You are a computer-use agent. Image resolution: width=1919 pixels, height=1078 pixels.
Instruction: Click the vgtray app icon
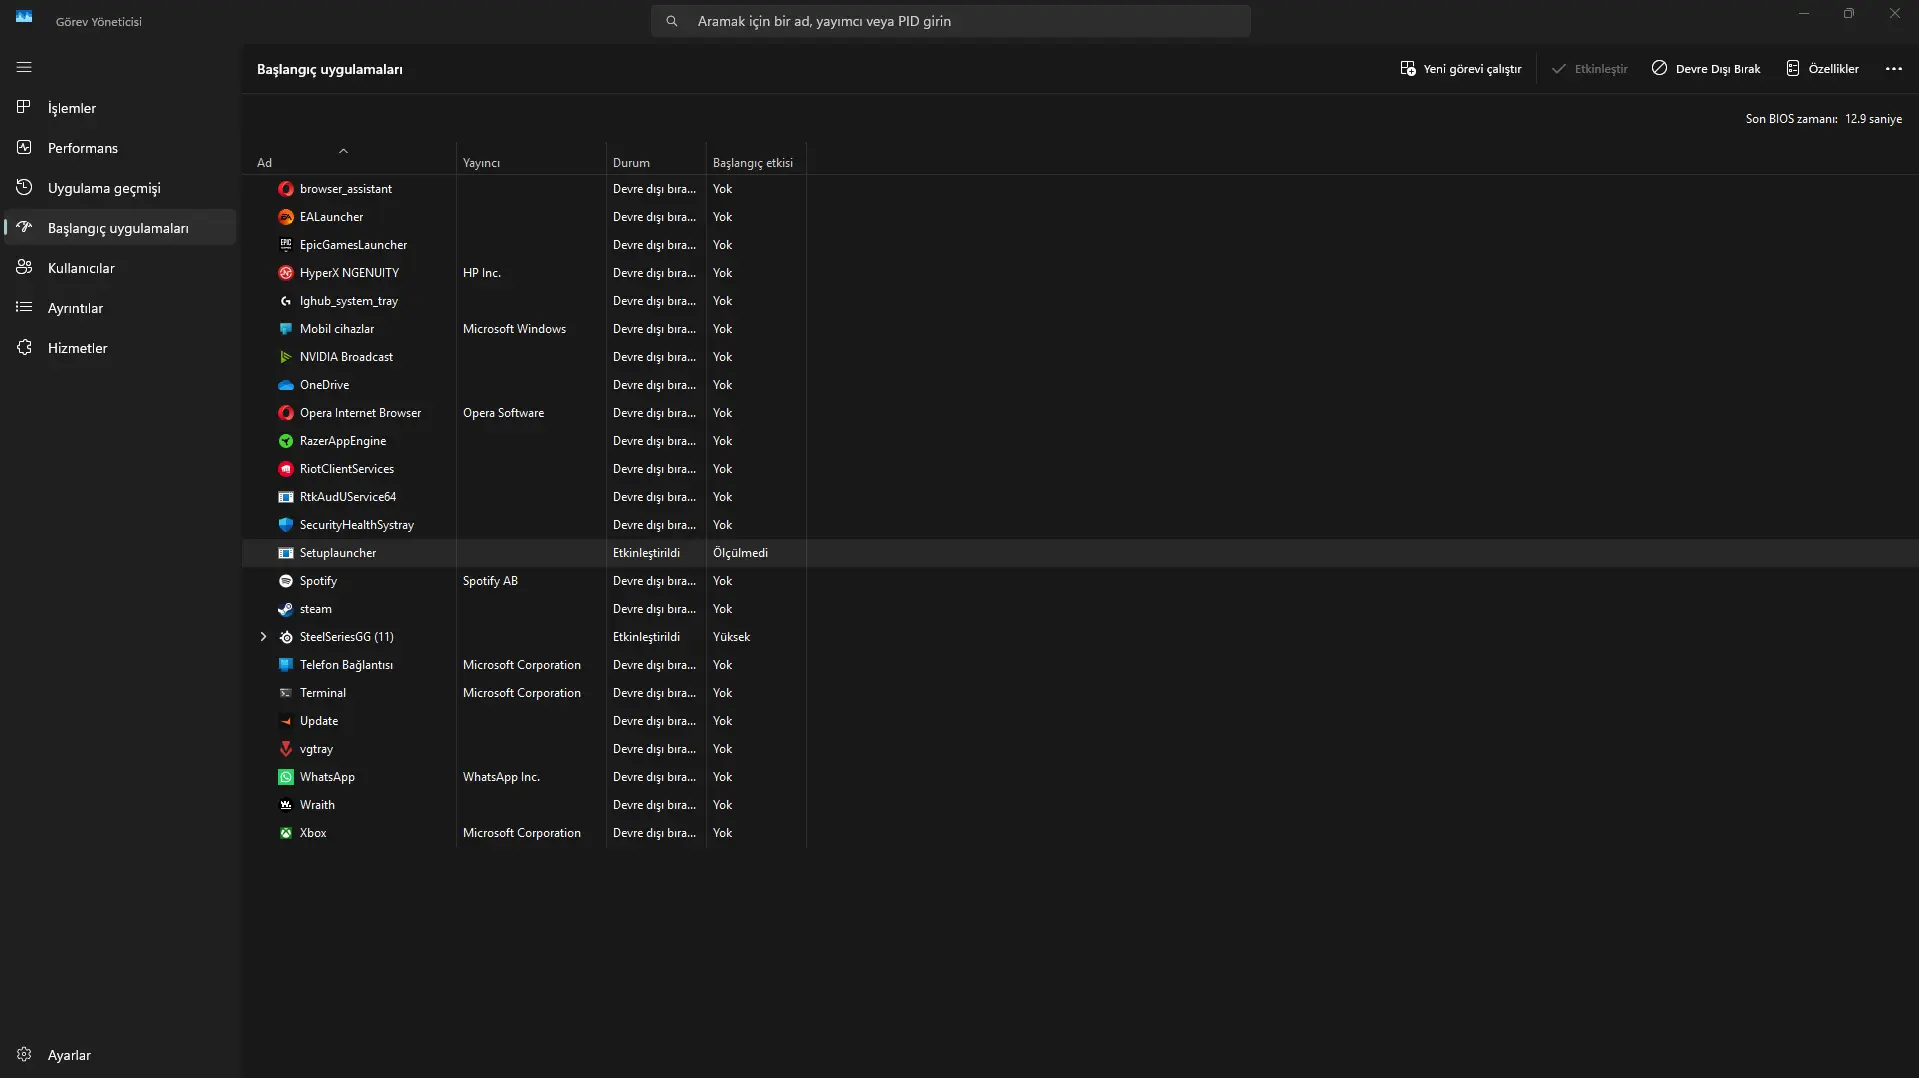pos(286,749)
